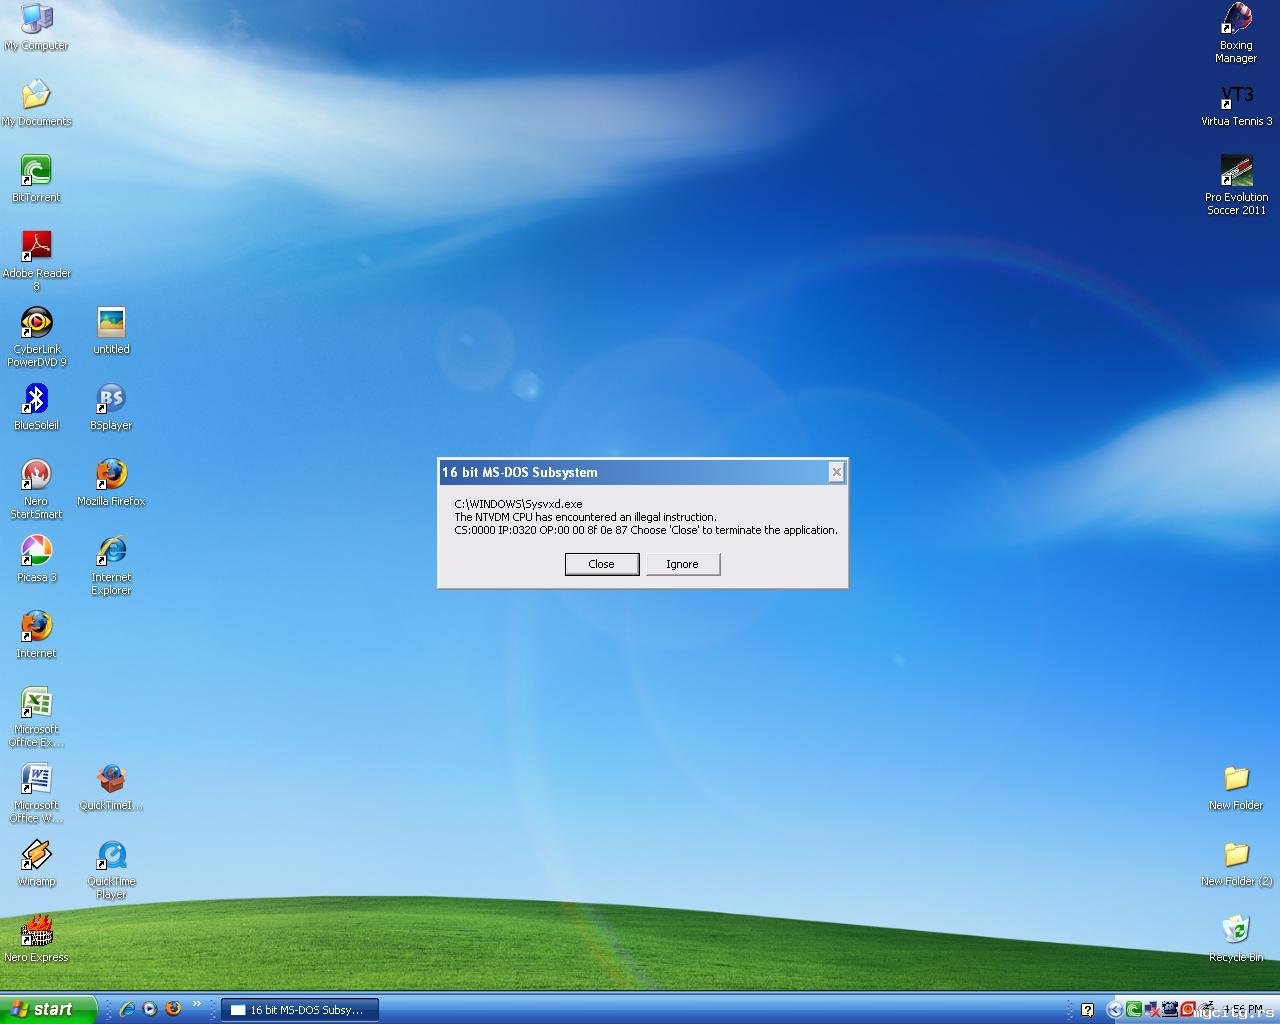
Task: Select the untitled image file on desktop
Action: [111, 331]
